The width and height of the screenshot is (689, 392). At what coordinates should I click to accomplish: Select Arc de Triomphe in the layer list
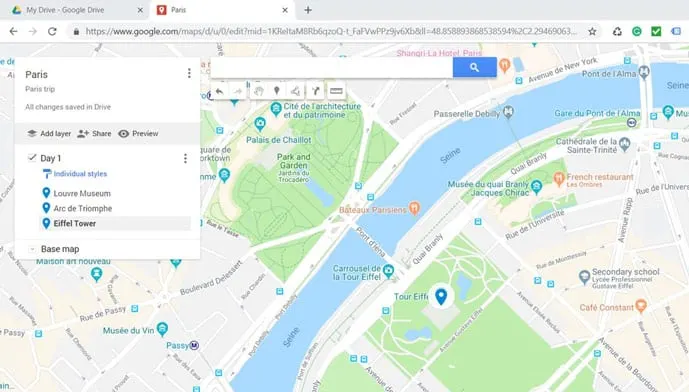[x=83, y=208]
